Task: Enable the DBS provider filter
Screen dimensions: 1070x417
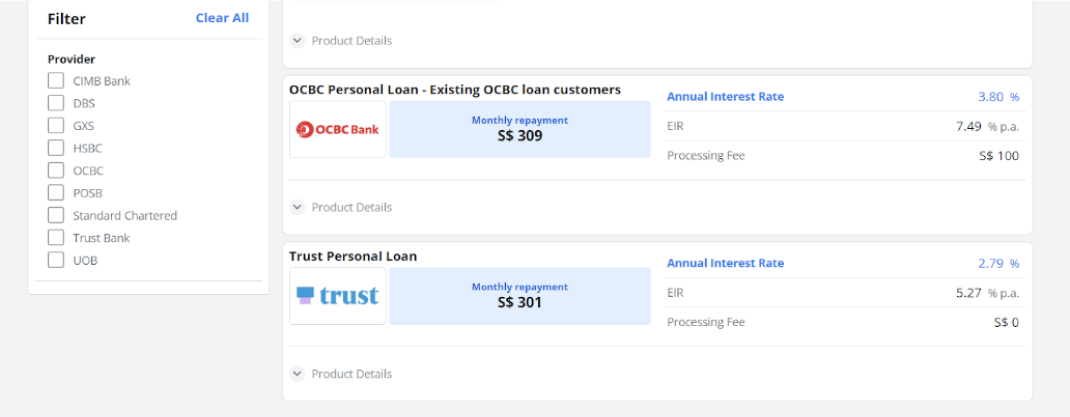Action: pos(56,103)
